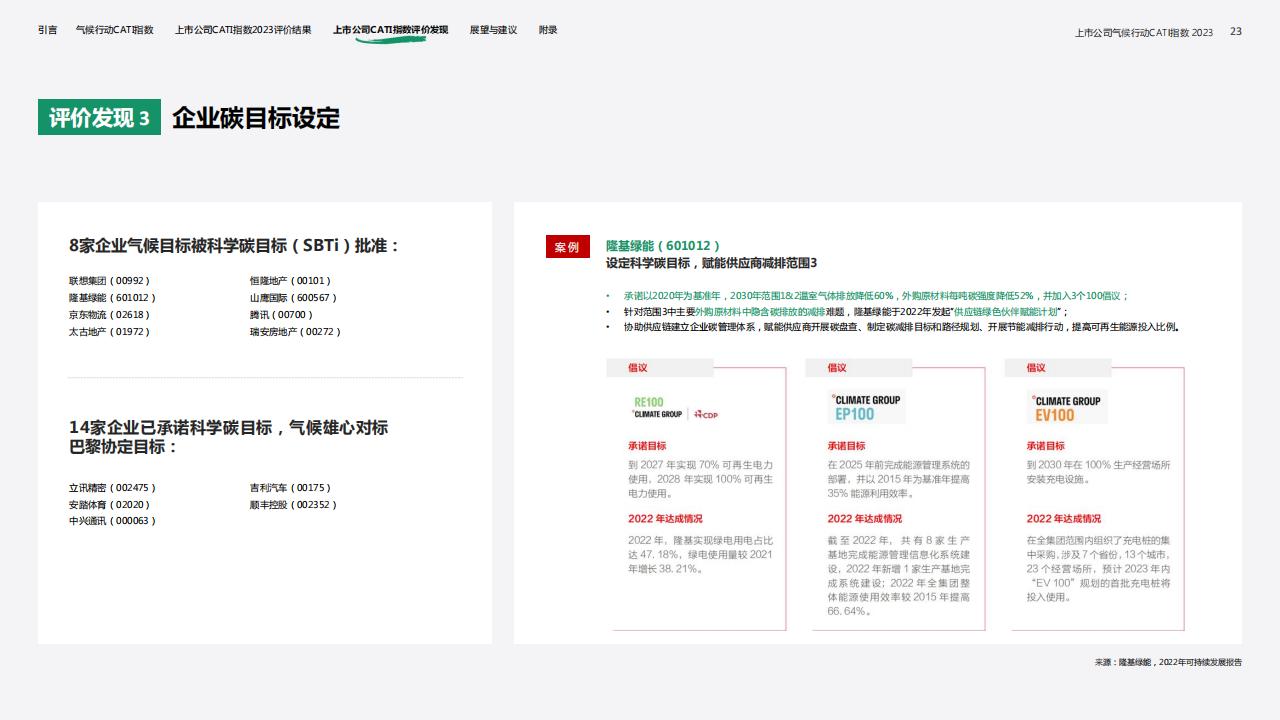This screenshot has width=1280, height=720.
Task: Click green phrase 供应链绿色伙伴赋能计划
Action: click(1007, 312)
